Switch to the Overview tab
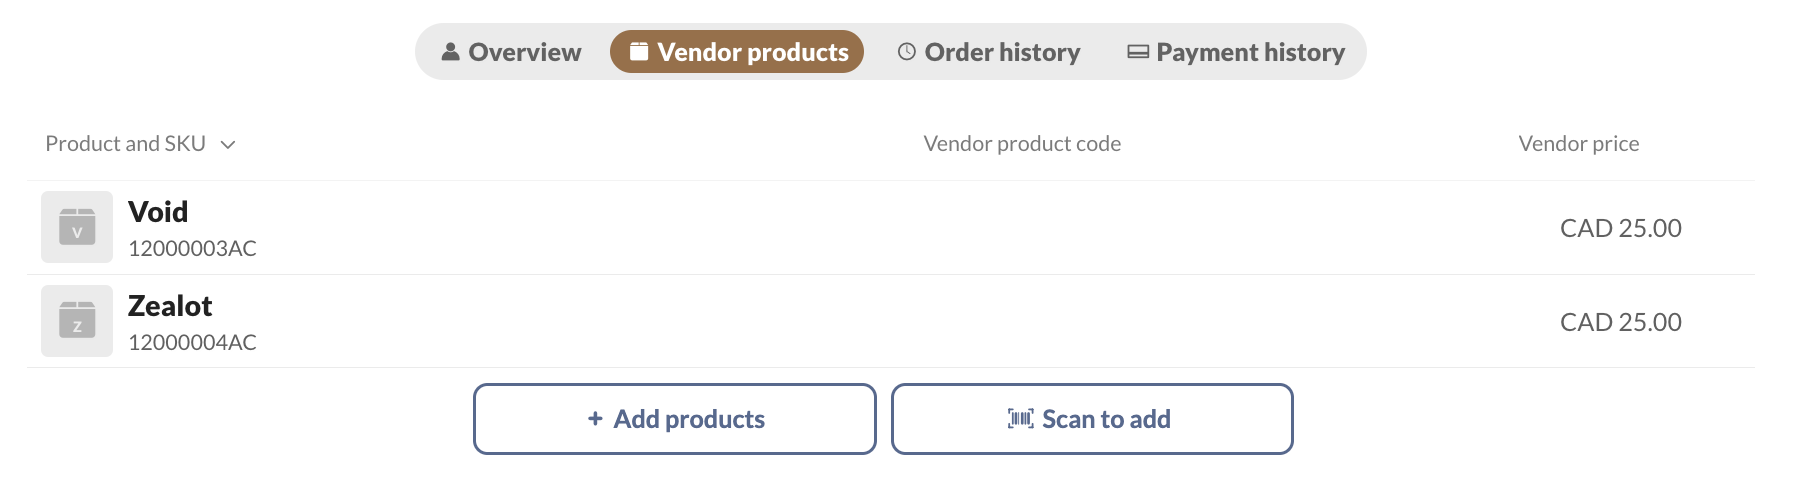Screen dimensions: 1796x486 click(511, 52)
